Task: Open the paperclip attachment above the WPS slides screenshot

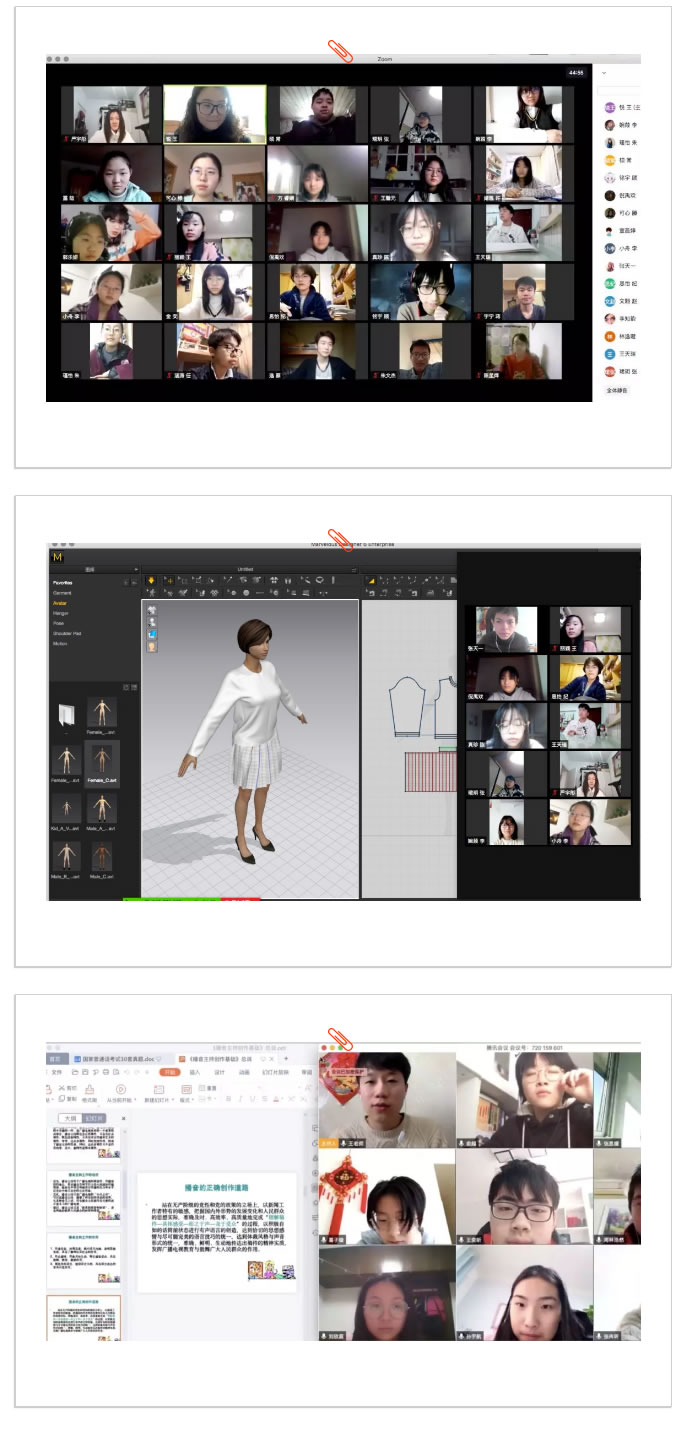Action: 341,1039
